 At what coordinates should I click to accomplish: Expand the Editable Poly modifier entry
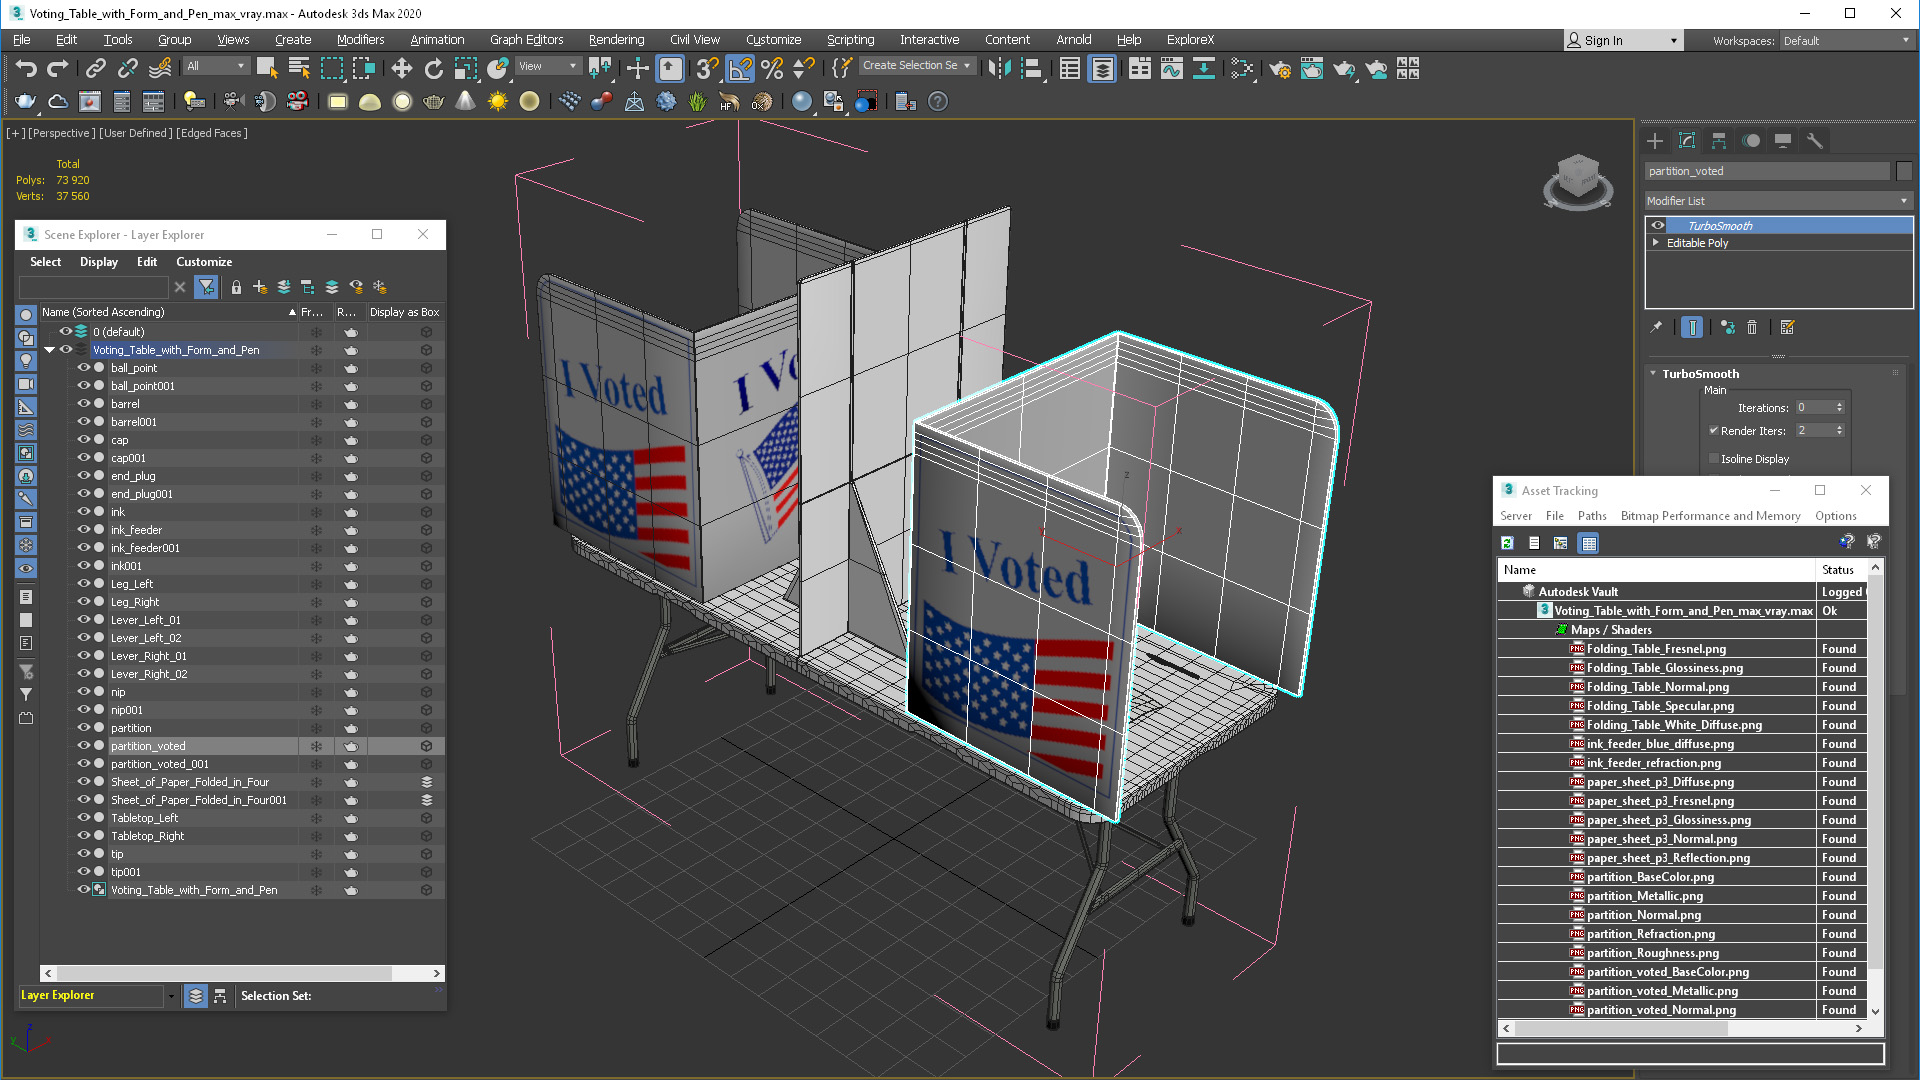click(x=1656, y=243)
